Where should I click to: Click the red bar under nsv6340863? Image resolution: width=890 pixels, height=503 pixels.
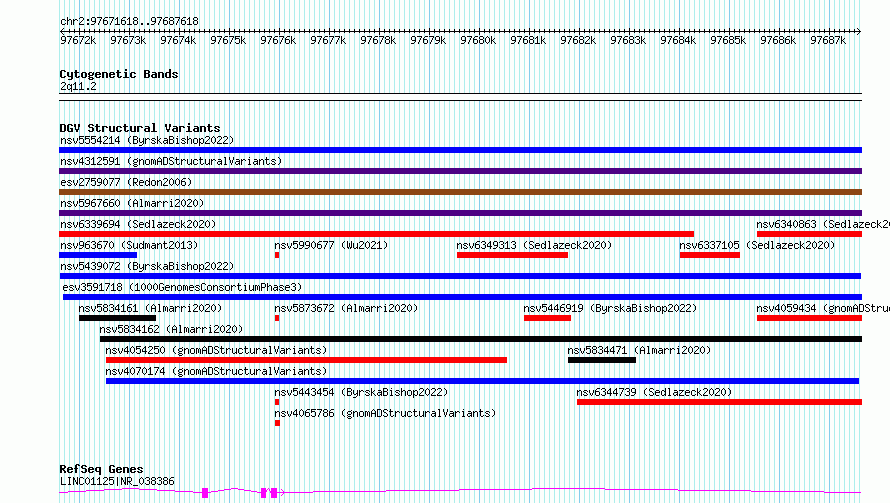click(809, 234)
